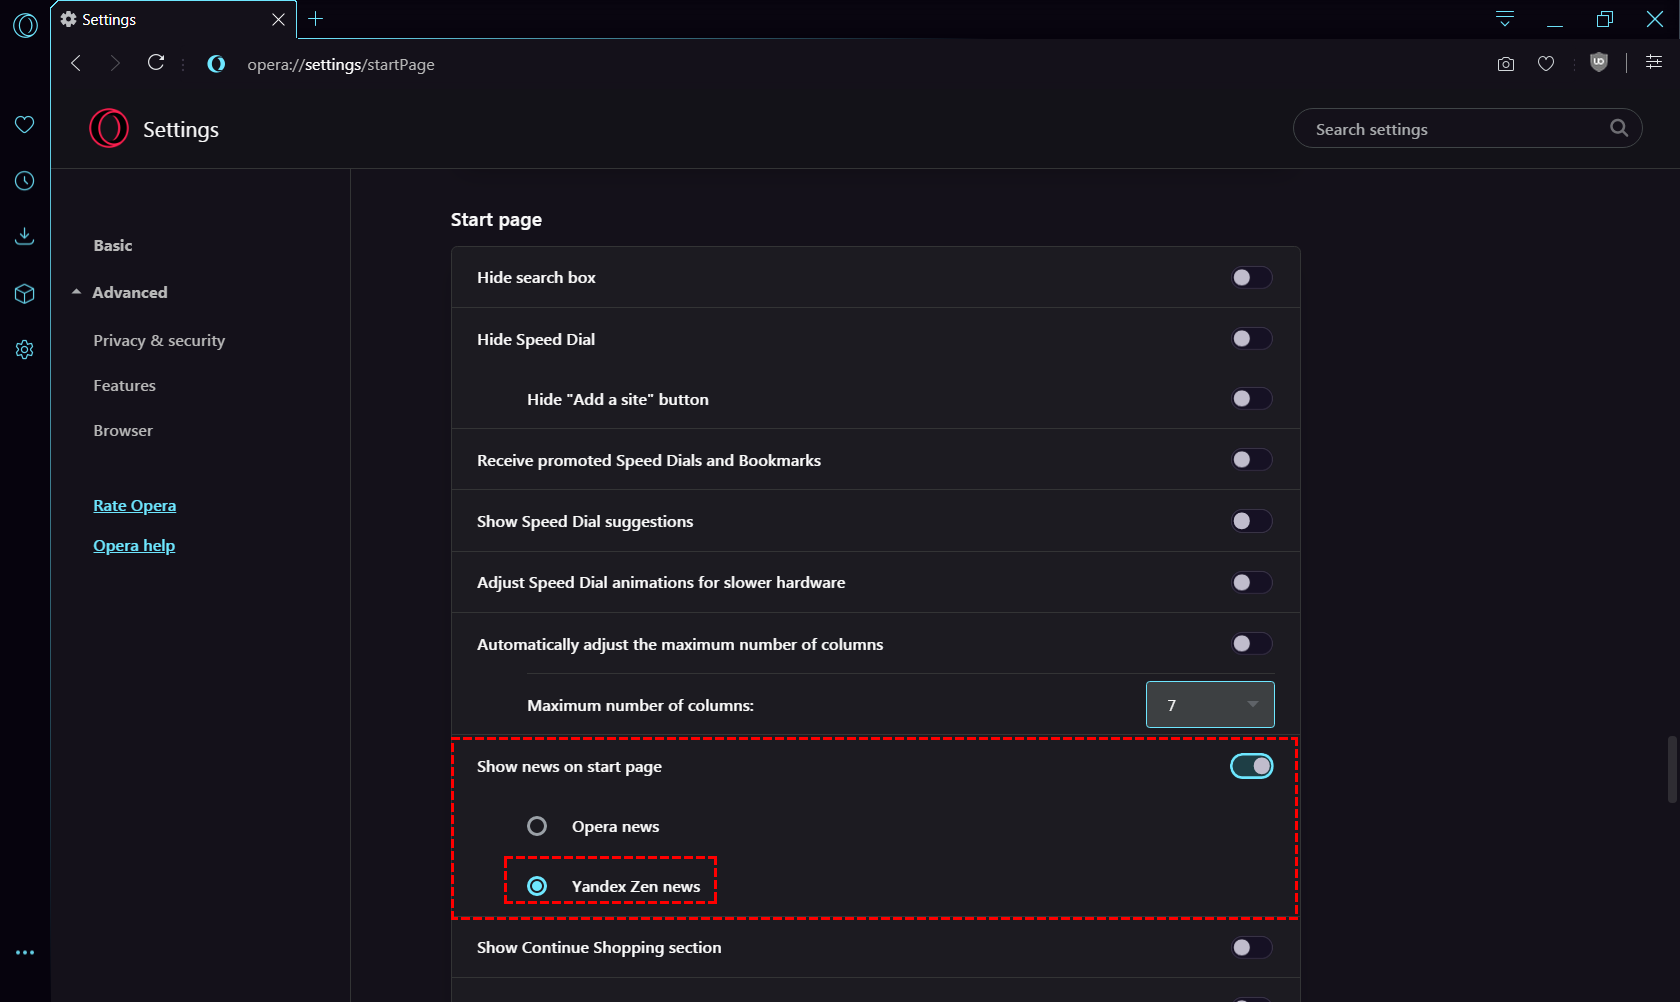
Task: Select the Opera news radio button
Action: coord(537,826)
